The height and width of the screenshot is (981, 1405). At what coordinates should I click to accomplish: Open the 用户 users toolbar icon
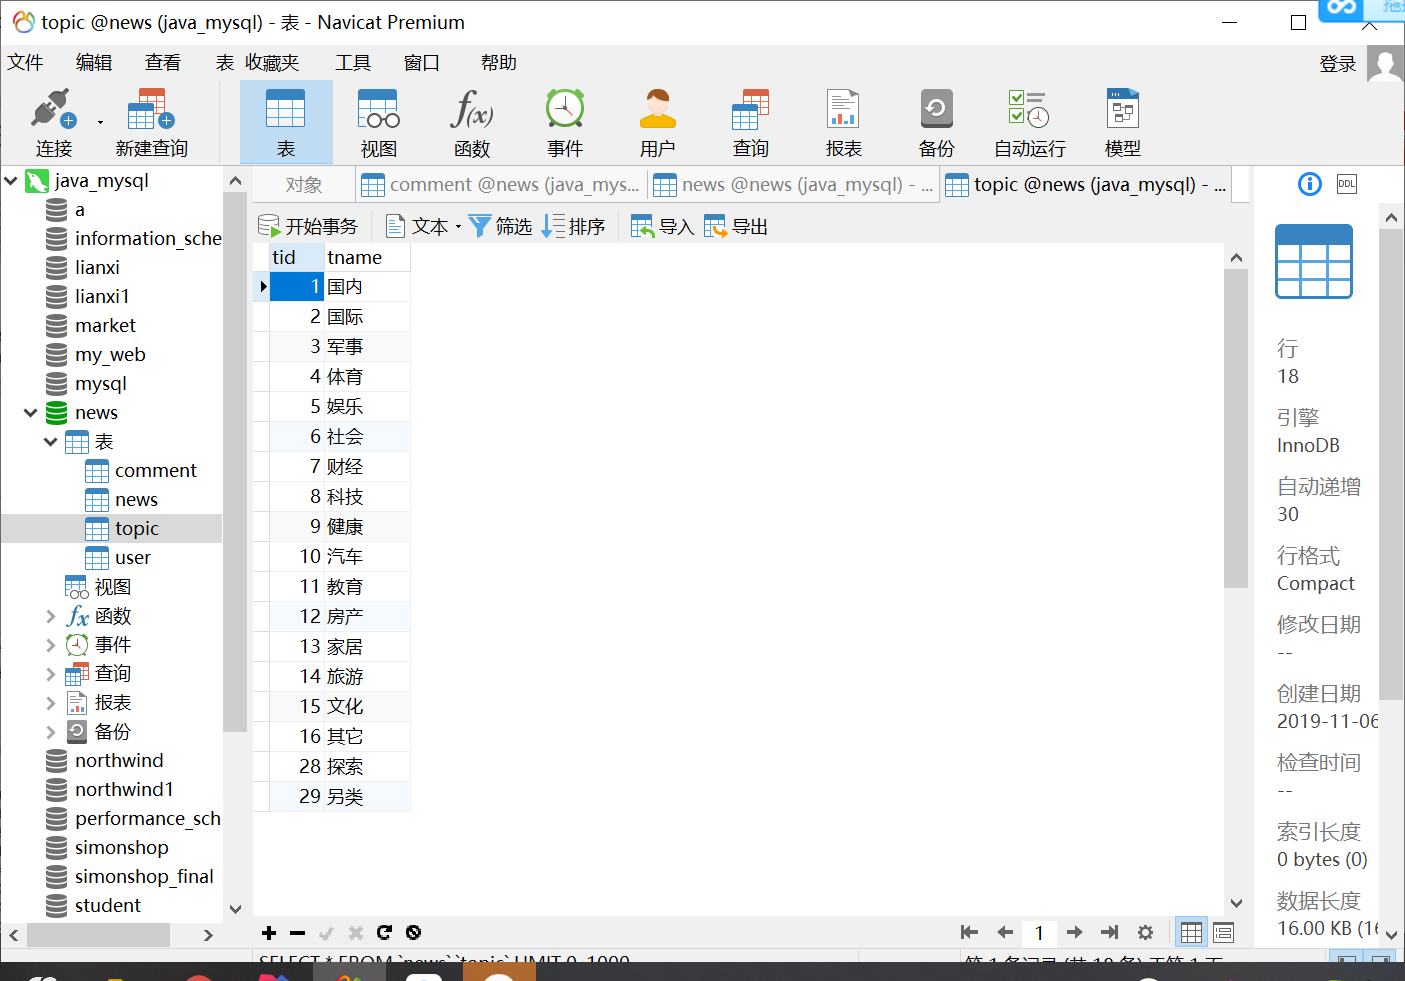pos(658,123)
